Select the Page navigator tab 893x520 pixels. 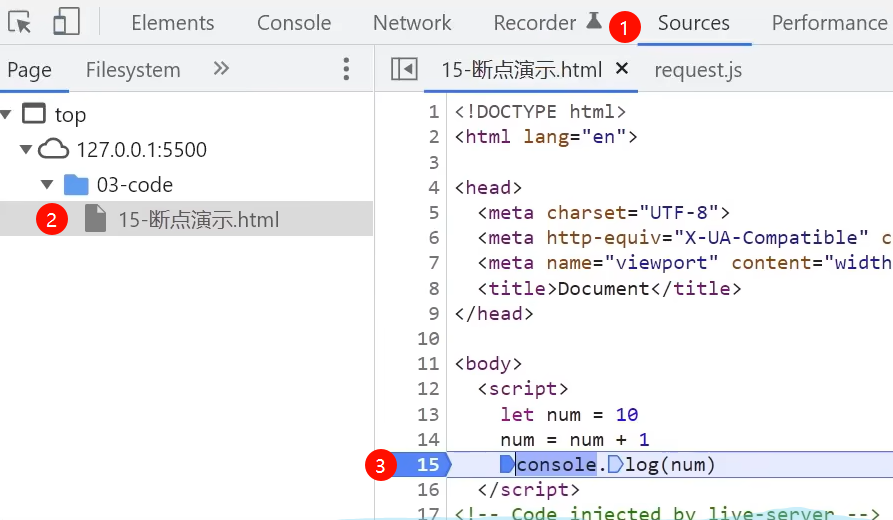[30, 70]
